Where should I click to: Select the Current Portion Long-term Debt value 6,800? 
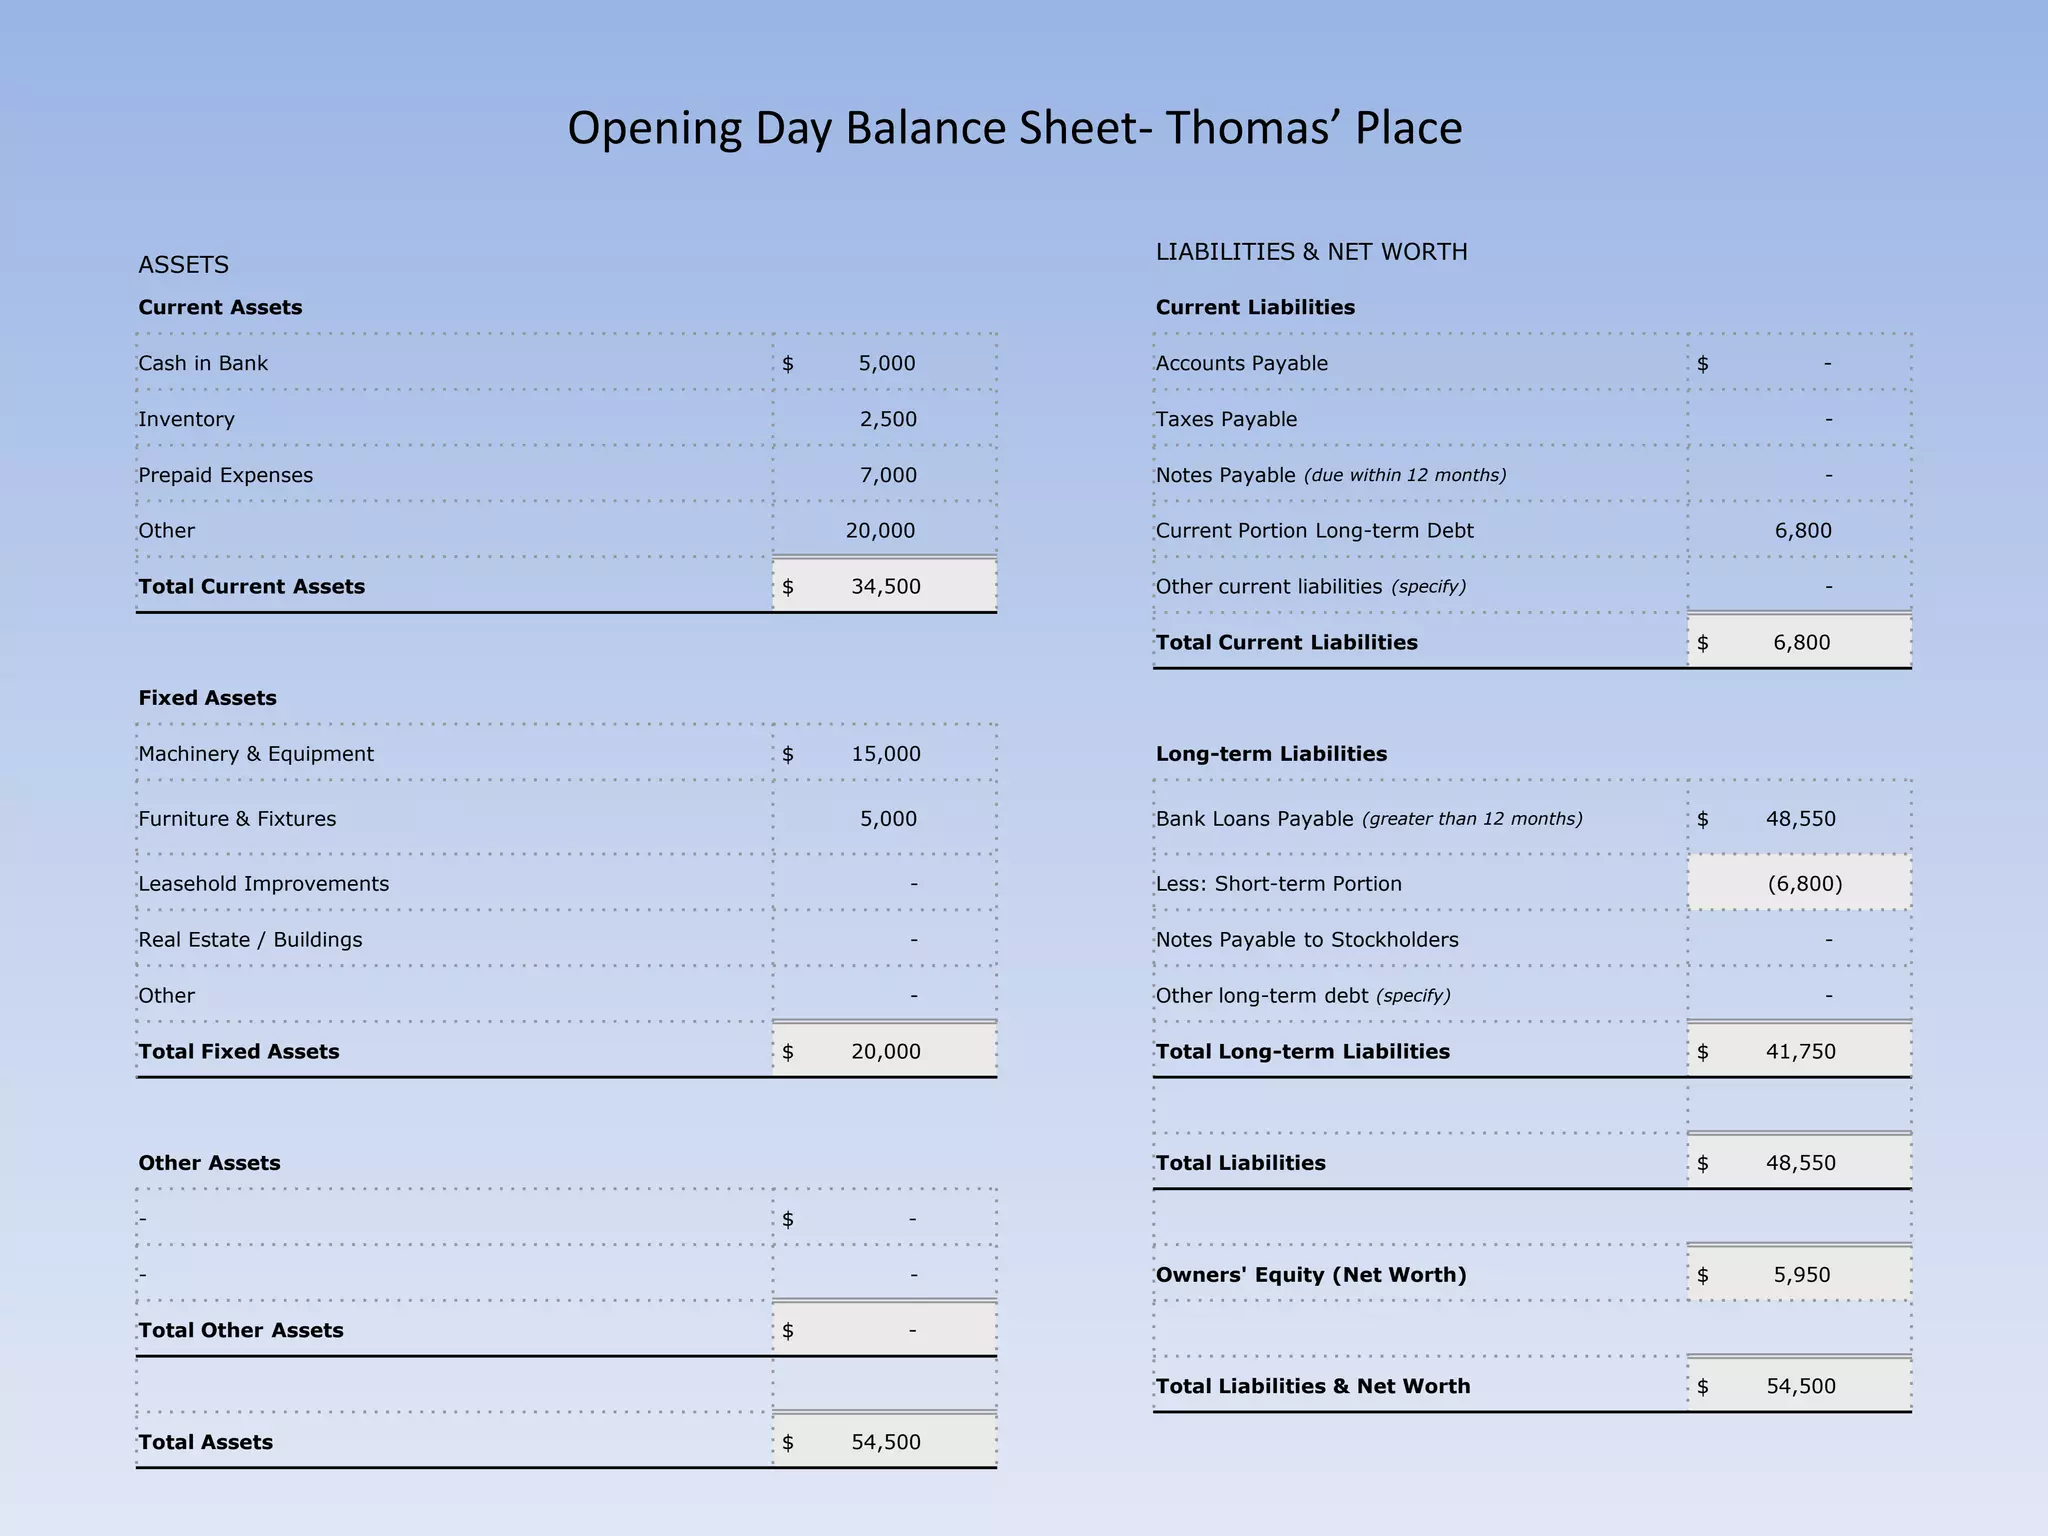pyautogui.click(x=1803, y=531)
